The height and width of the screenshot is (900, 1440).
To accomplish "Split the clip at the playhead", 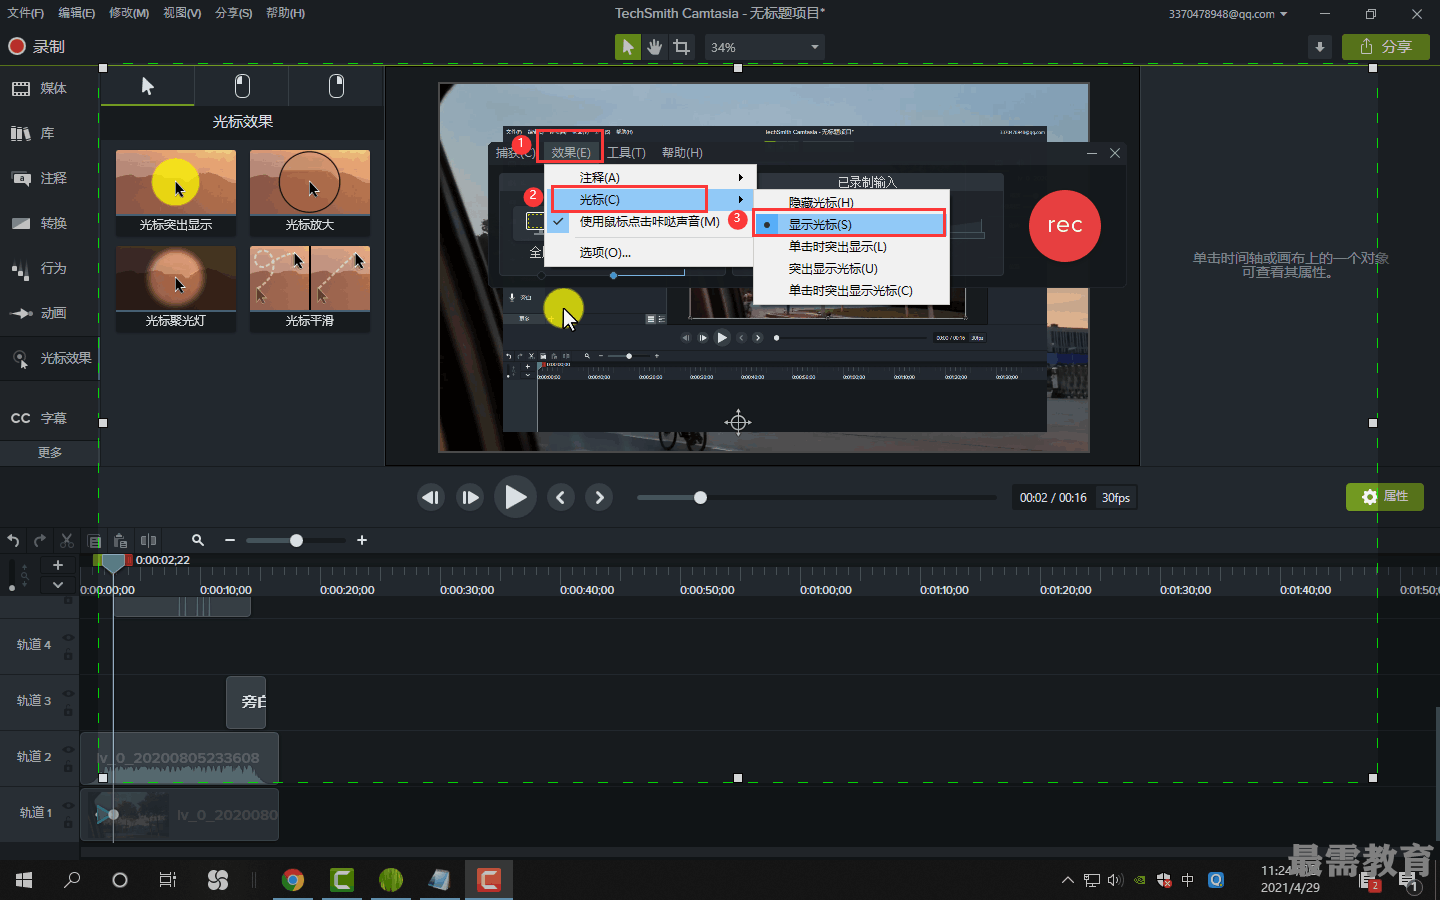I will [148, 540].
